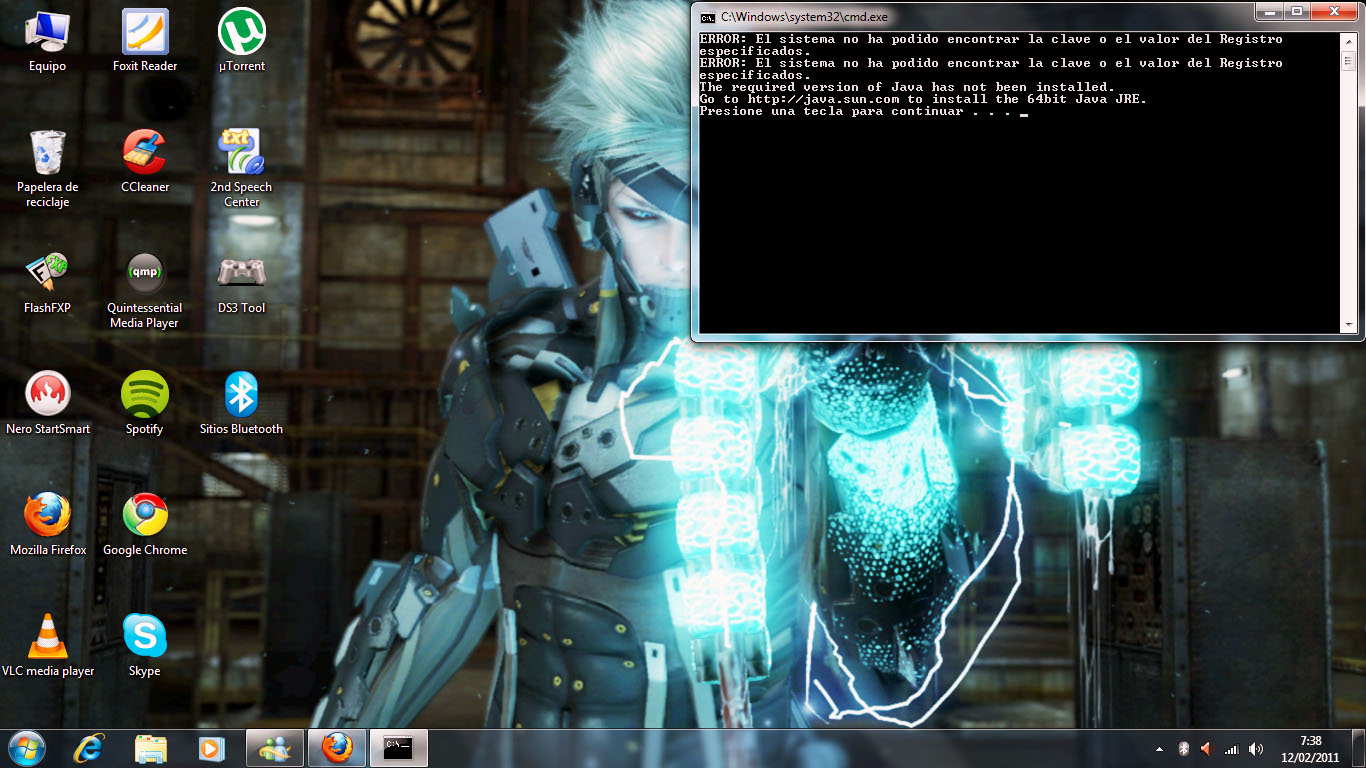The width and height of the screenshot is (1366, 768).
Task: Select the 2nd Speech Center icon
Action: click(242, 168)
